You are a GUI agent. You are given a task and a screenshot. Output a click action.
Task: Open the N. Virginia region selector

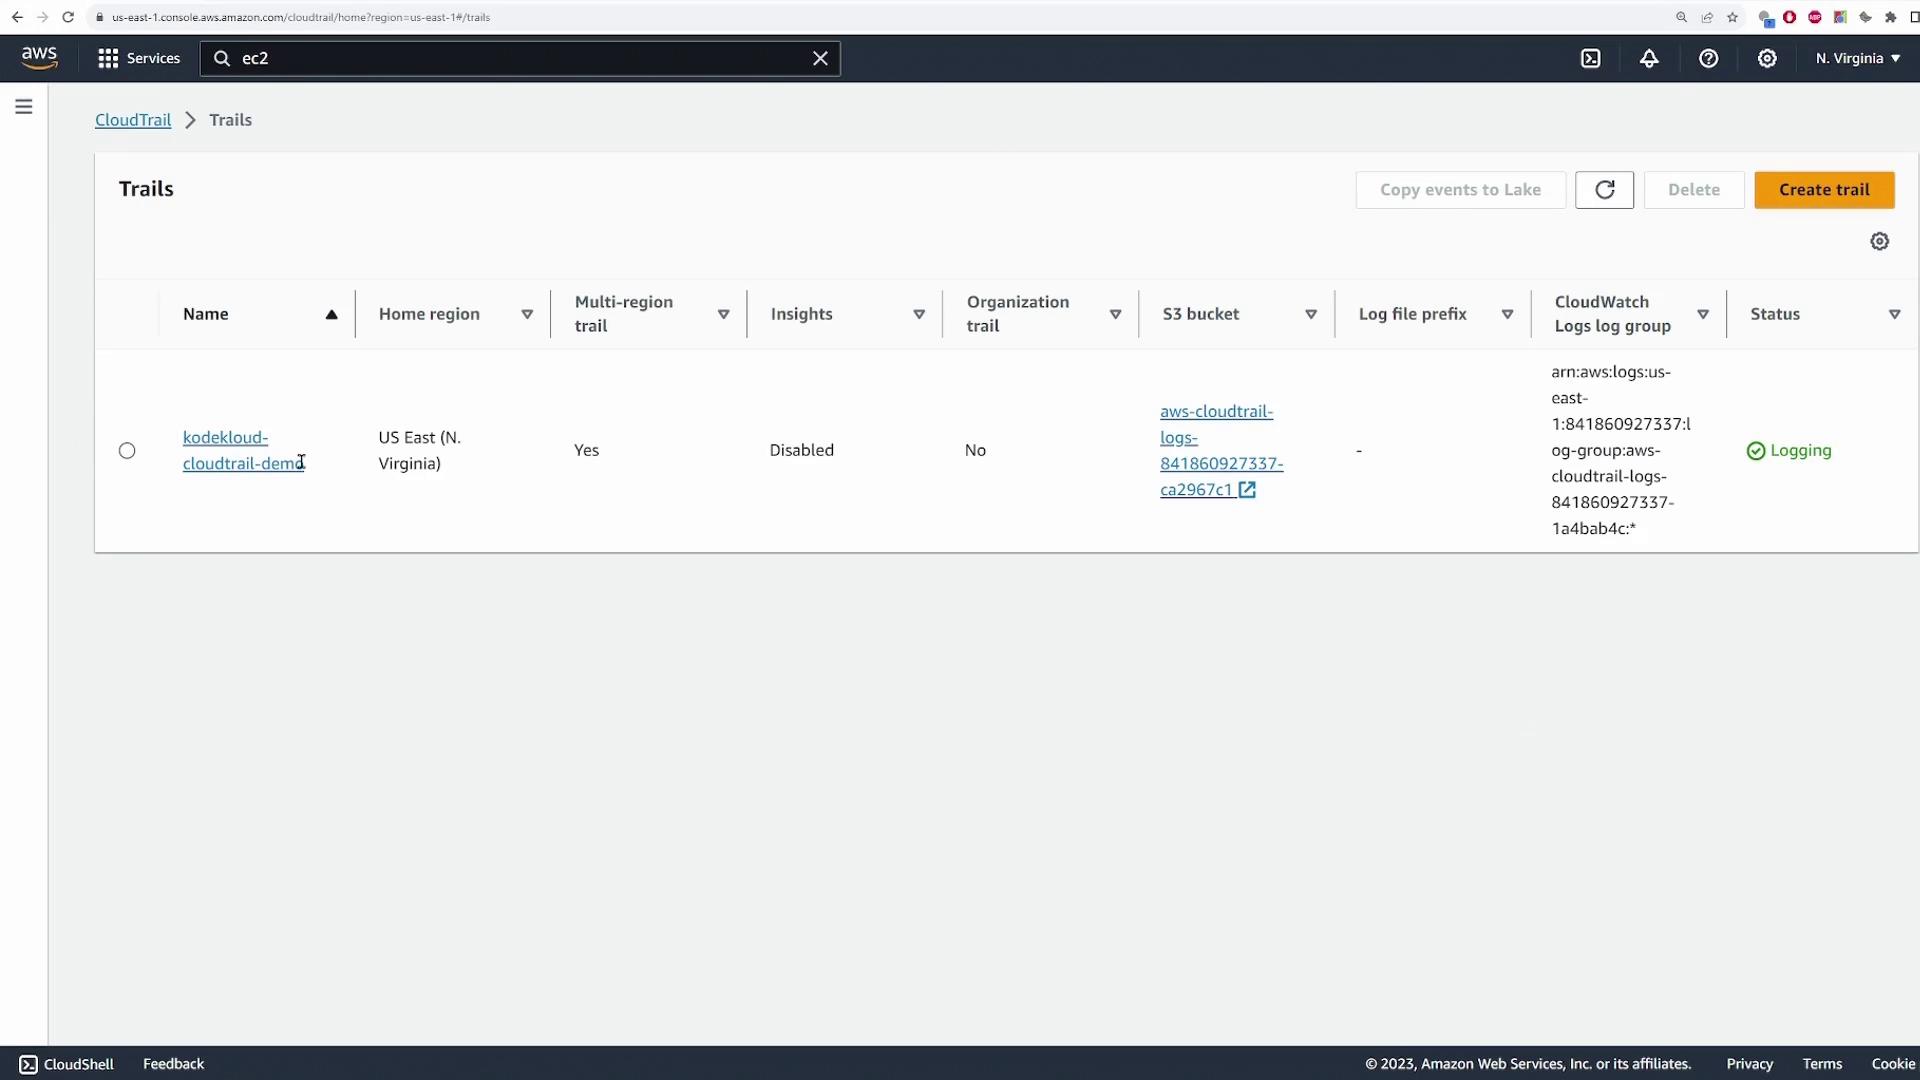[x=1857, y=58]
